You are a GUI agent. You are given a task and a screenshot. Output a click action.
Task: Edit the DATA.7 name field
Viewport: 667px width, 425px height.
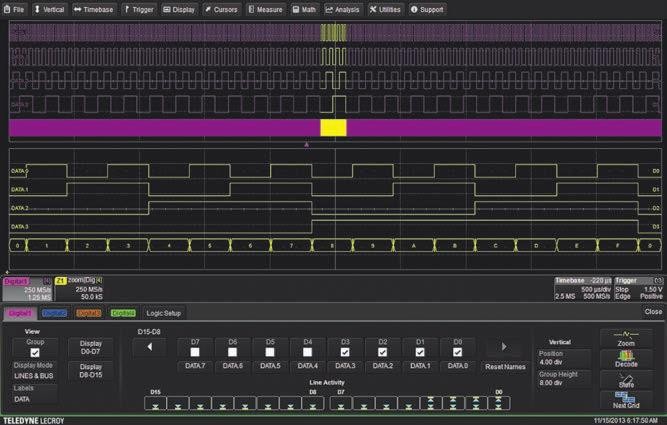tap(195, 366)
